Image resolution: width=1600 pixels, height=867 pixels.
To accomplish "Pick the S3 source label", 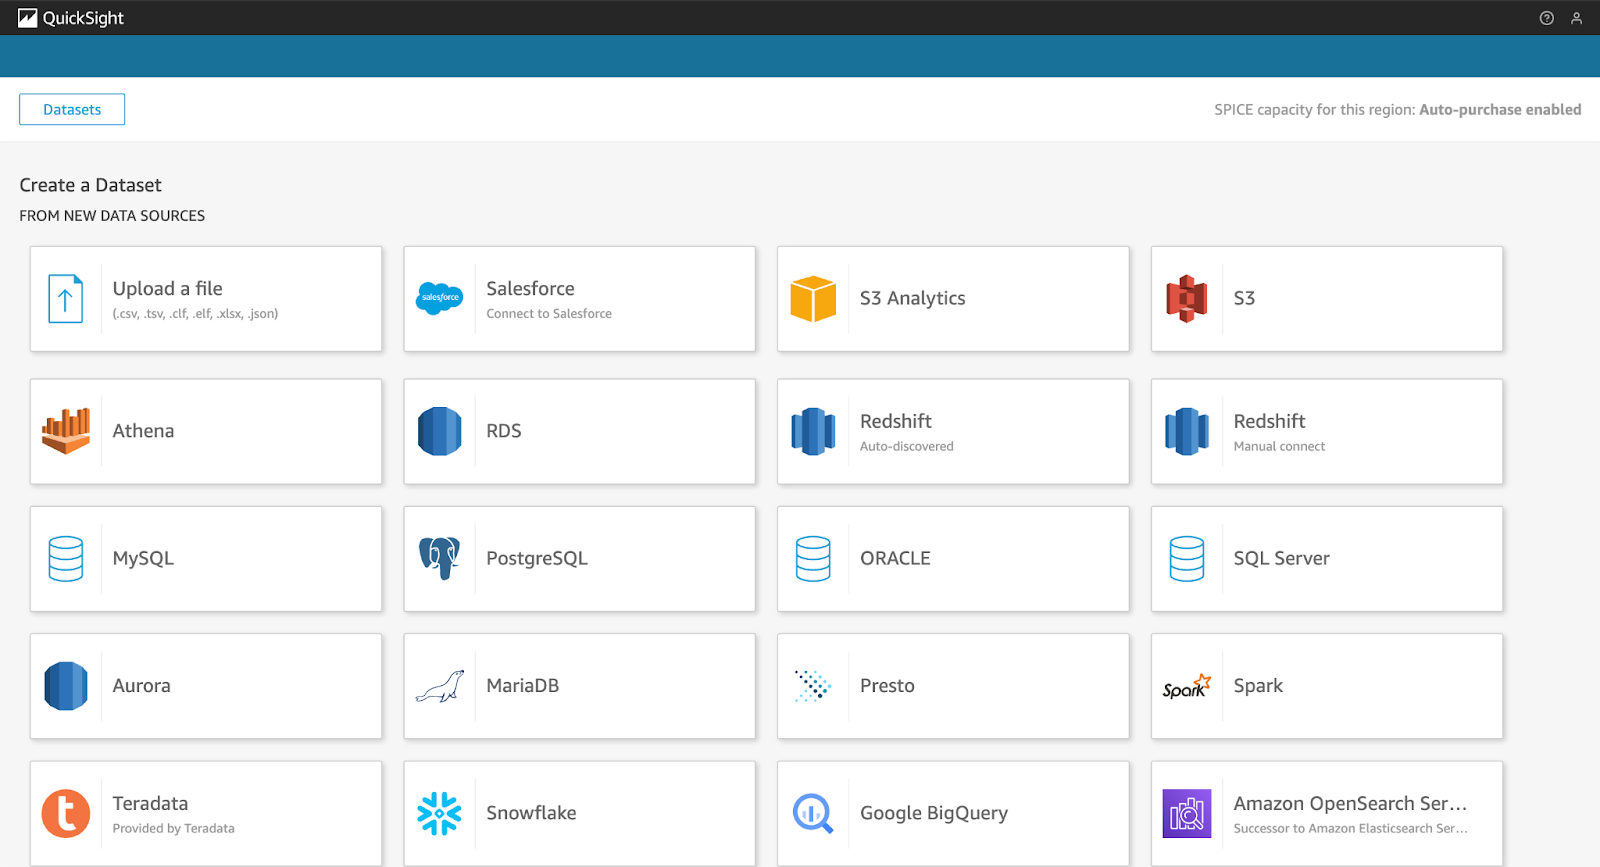I will pyautogui.click(x=1244, y=298).
